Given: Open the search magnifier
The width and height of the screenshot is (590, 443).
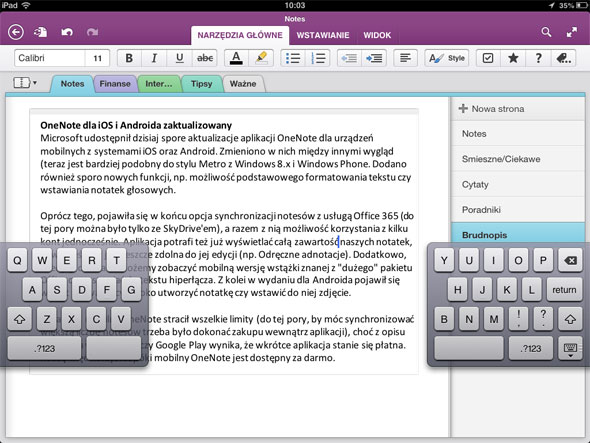Looking at the screenshot, I should tap(546, 32).
